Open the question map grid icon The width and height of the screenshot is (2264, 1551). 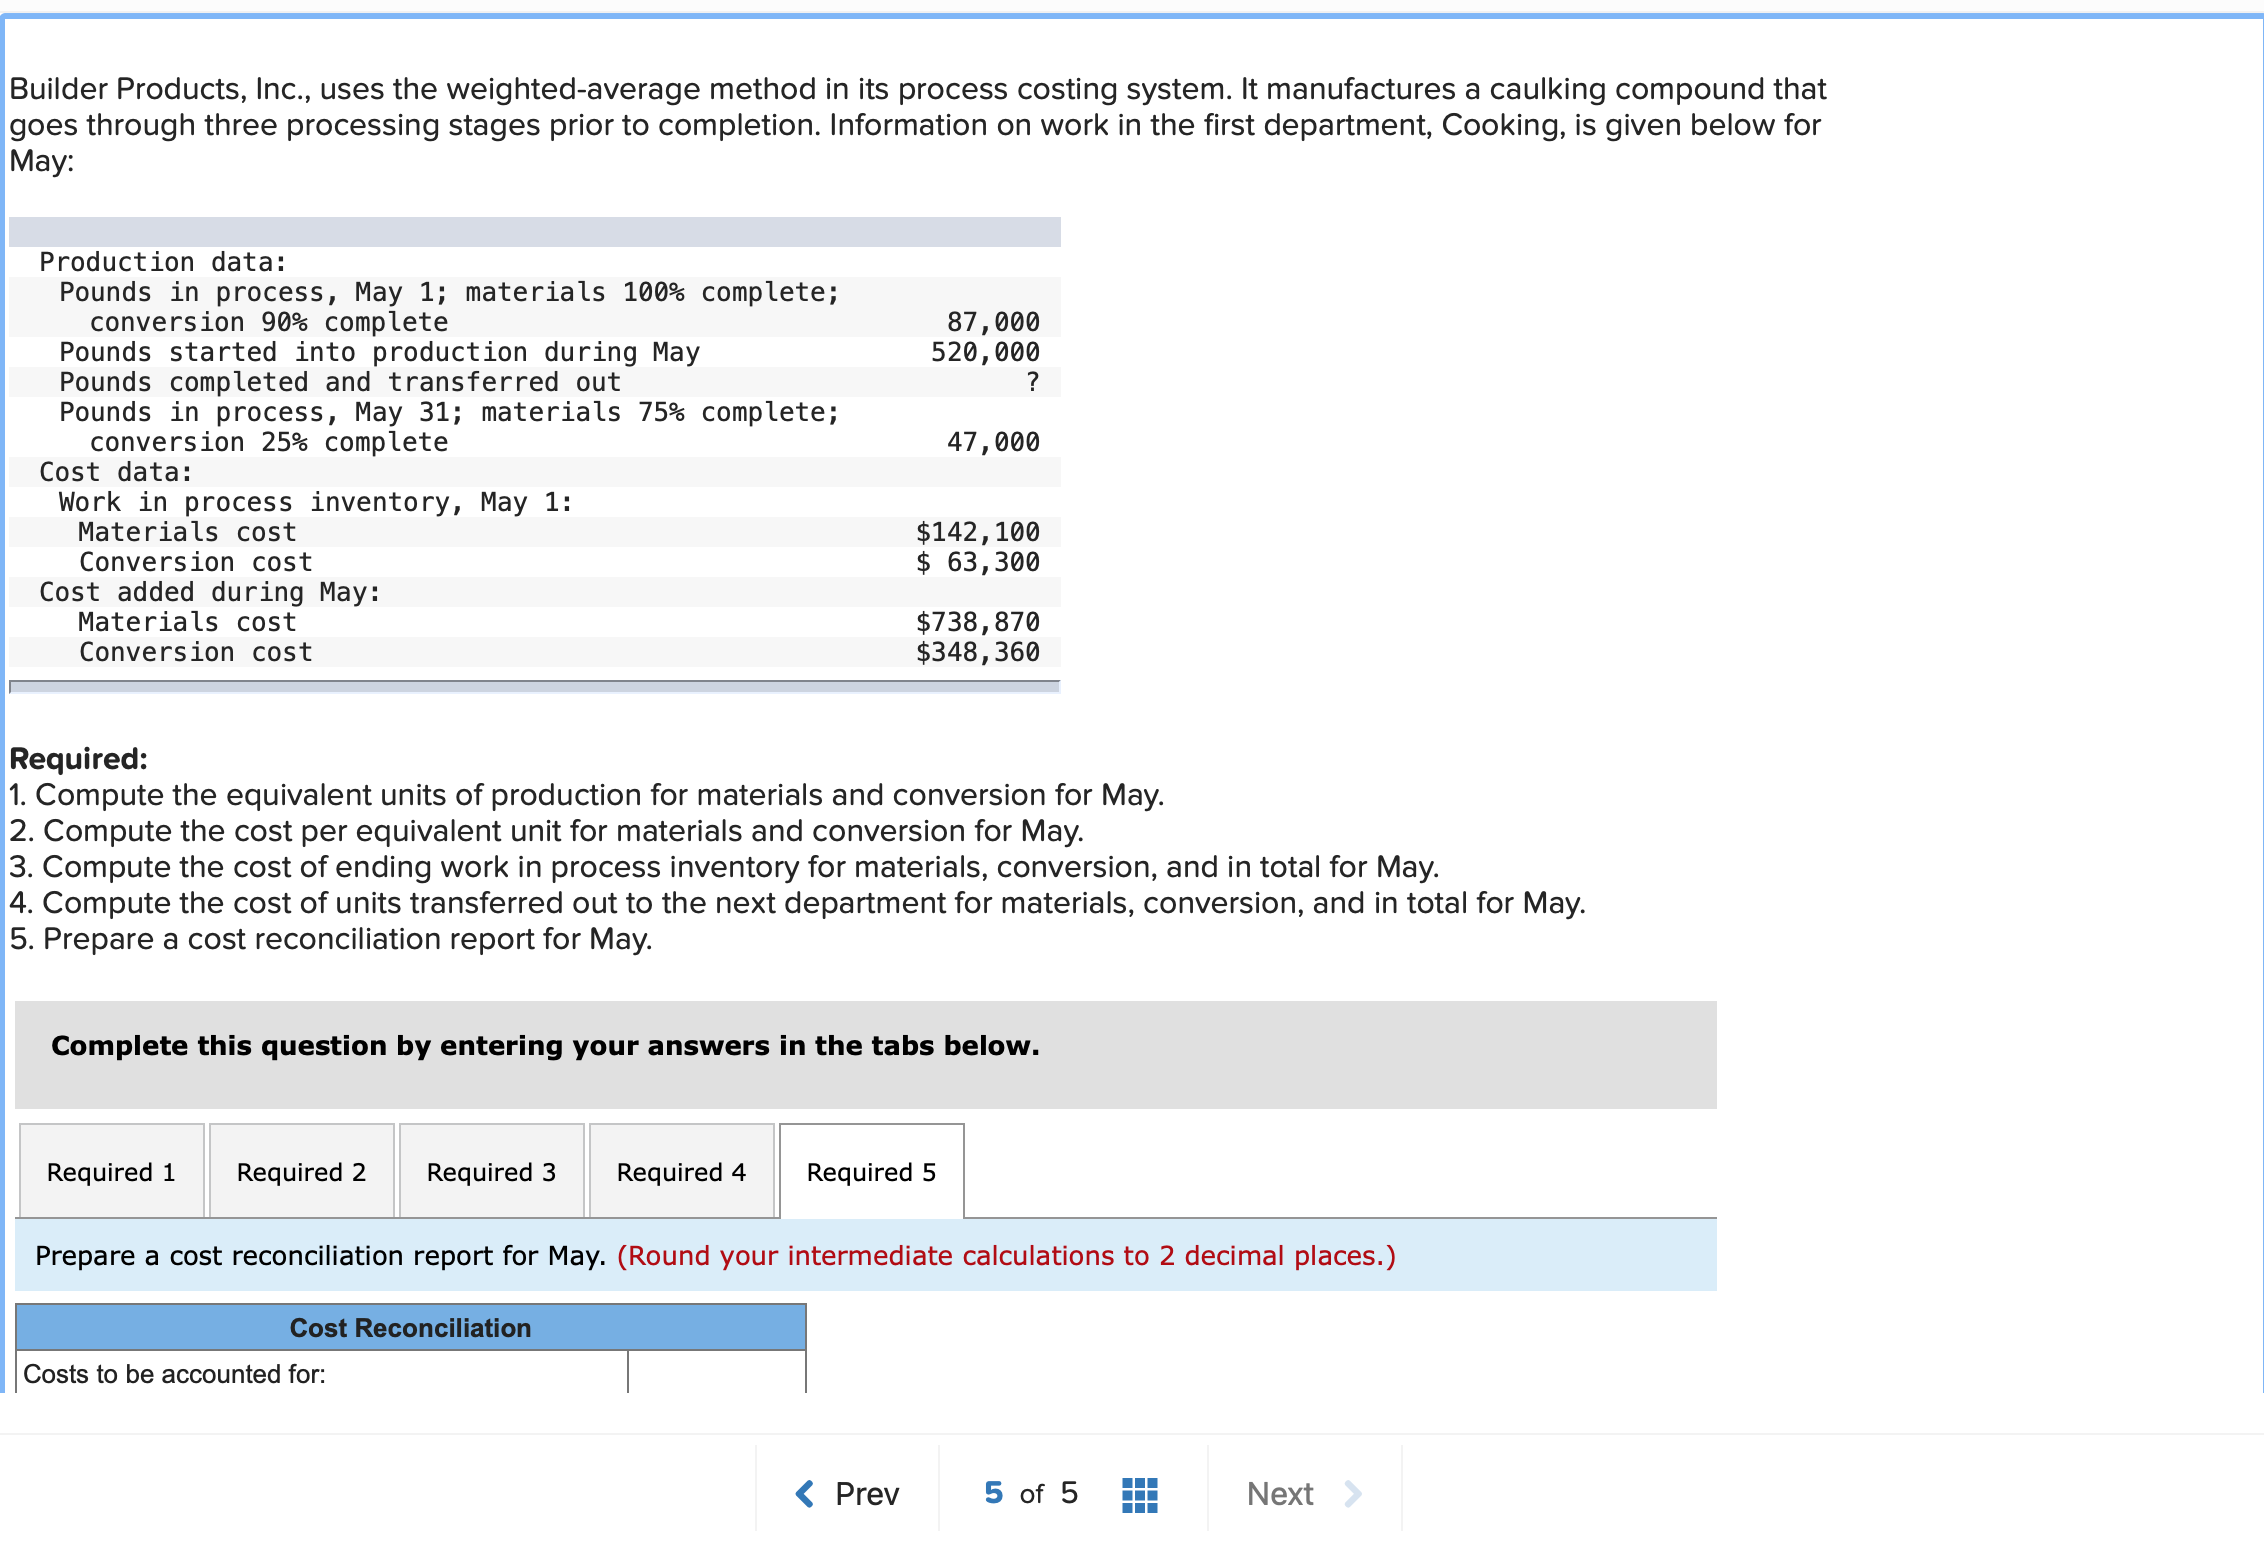(x=1139, y=1492)
